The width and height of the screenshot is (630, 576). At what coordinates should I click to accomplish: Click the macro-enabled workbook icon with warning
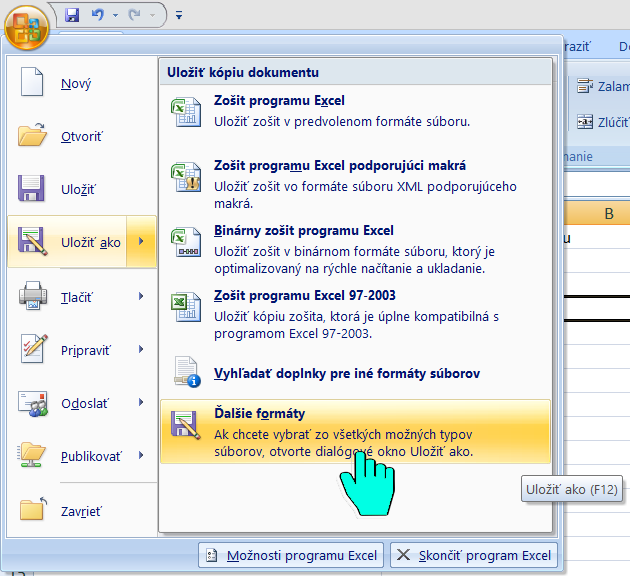tap(186, 177)
